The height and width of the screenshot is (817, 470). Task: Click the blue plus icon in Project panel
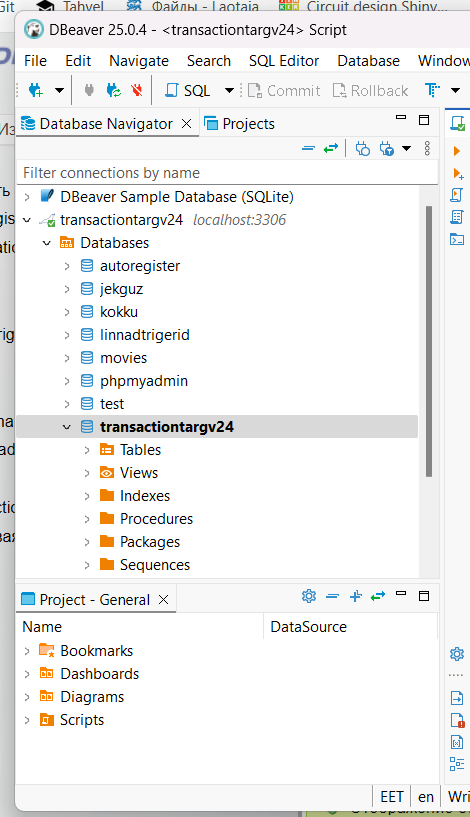point(355,596)
